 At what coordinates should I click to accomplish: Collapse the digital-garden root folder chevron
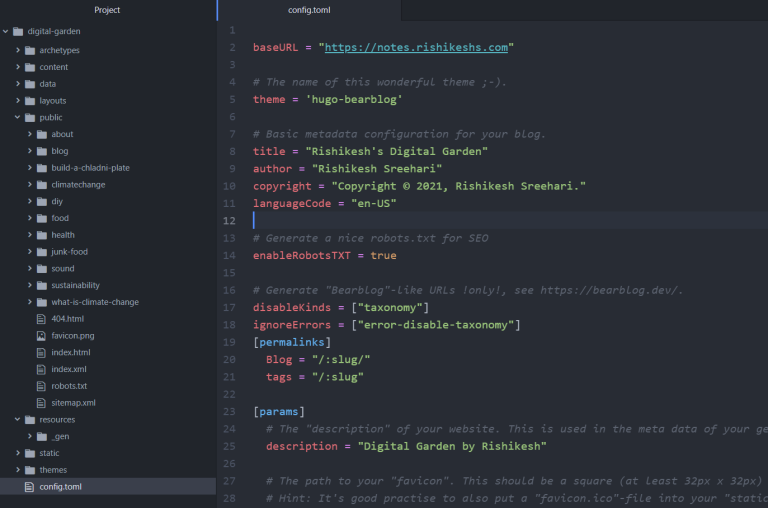(x=6, y=31)
